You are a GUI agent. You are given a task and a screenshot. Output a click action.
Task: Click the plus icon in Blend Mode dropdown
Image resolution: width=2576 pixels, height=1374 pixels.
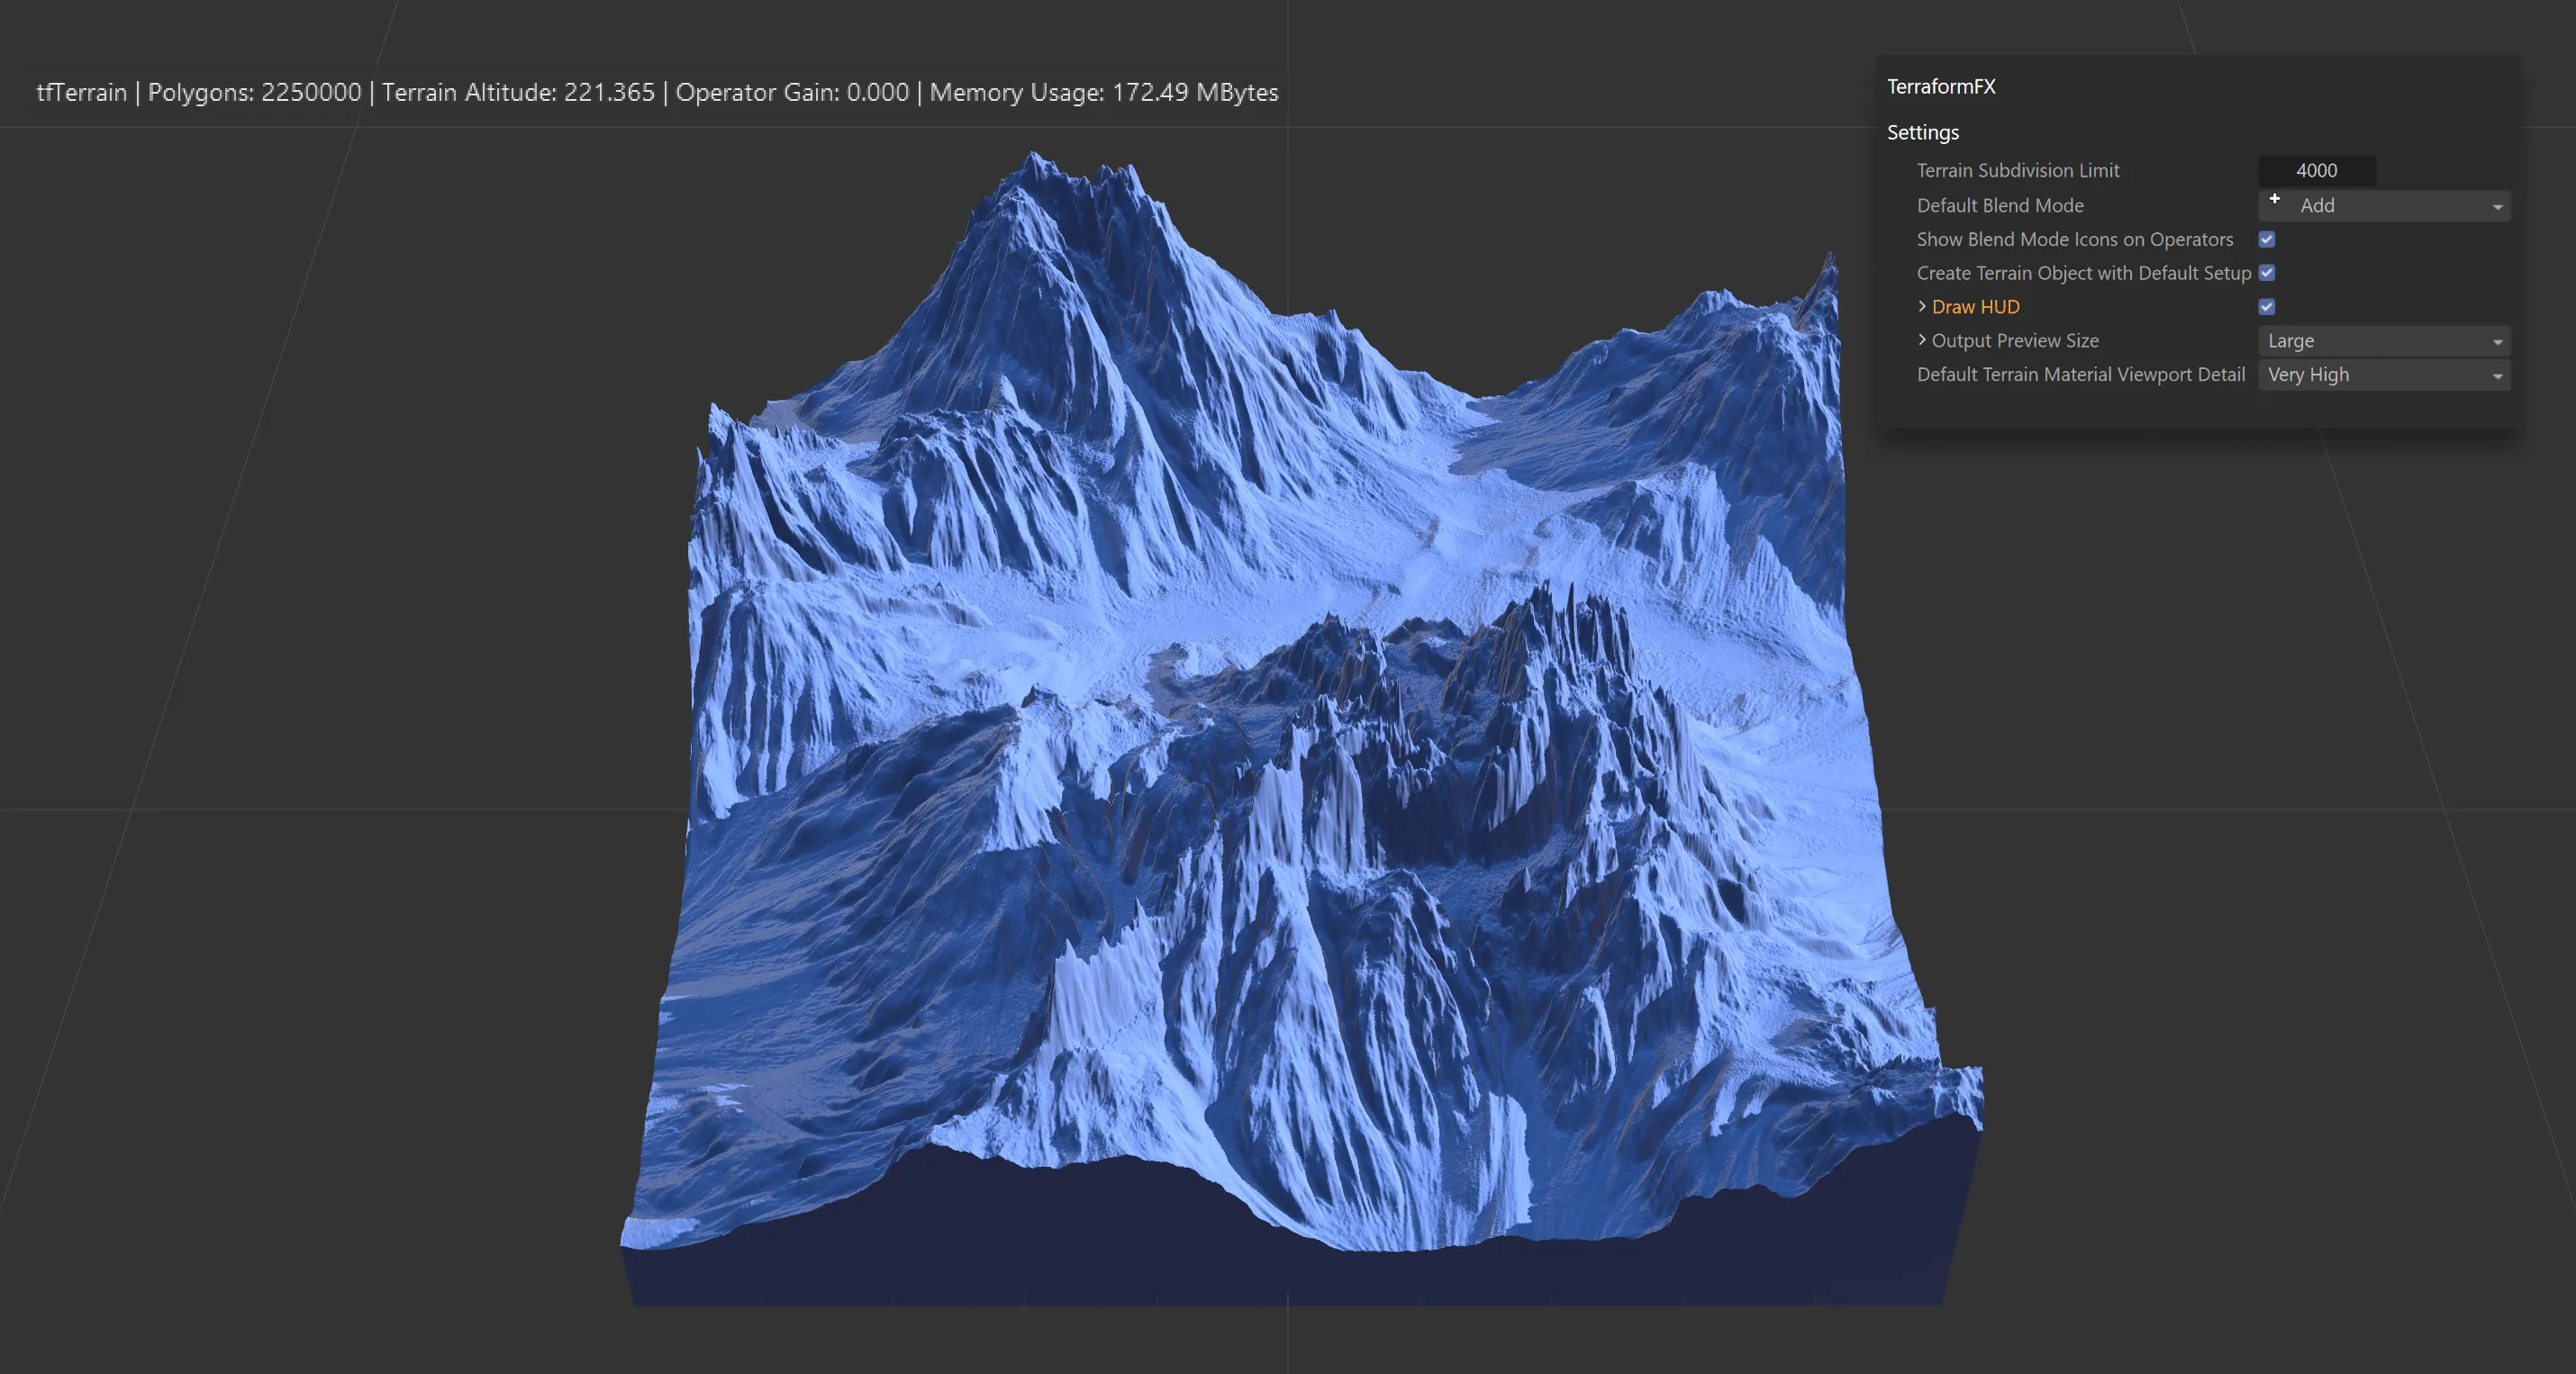click(x=2274, y=199)
